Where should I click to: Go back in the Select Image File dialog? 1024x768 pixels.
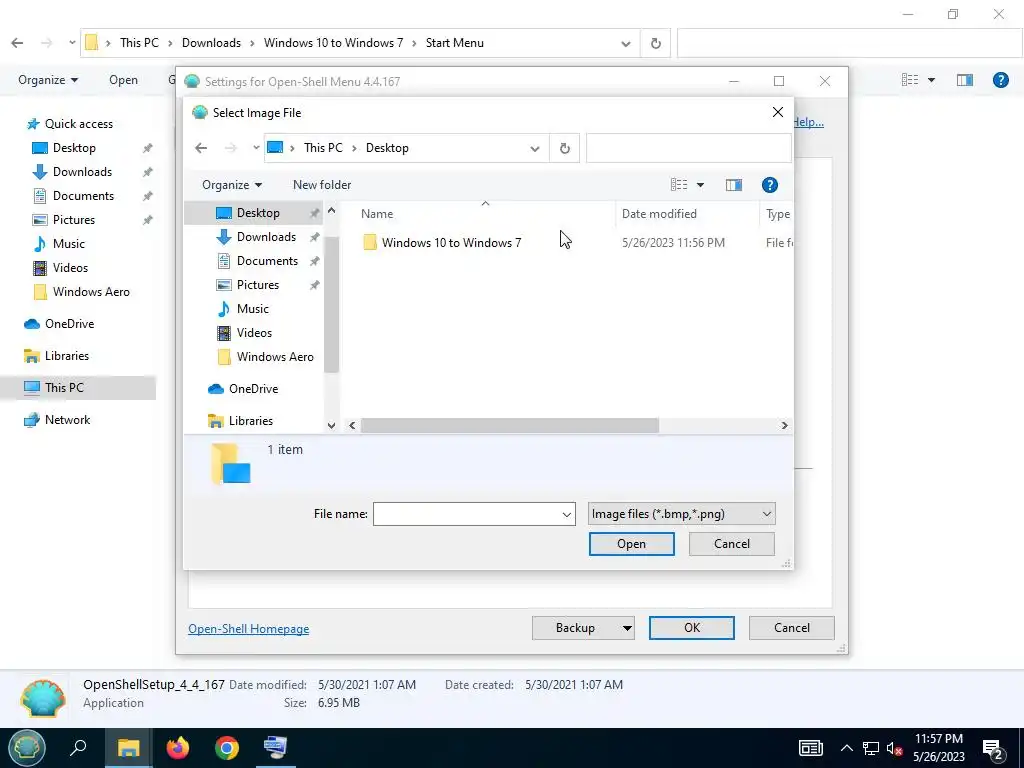[x=201, y=148]
